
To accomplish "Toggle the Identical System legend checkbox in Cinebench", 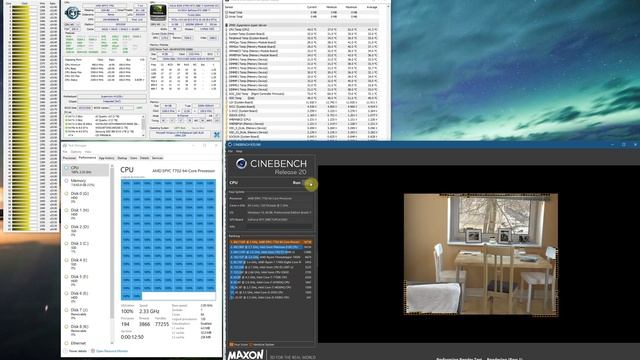I will pyautogui.click(x=251, y=344).
